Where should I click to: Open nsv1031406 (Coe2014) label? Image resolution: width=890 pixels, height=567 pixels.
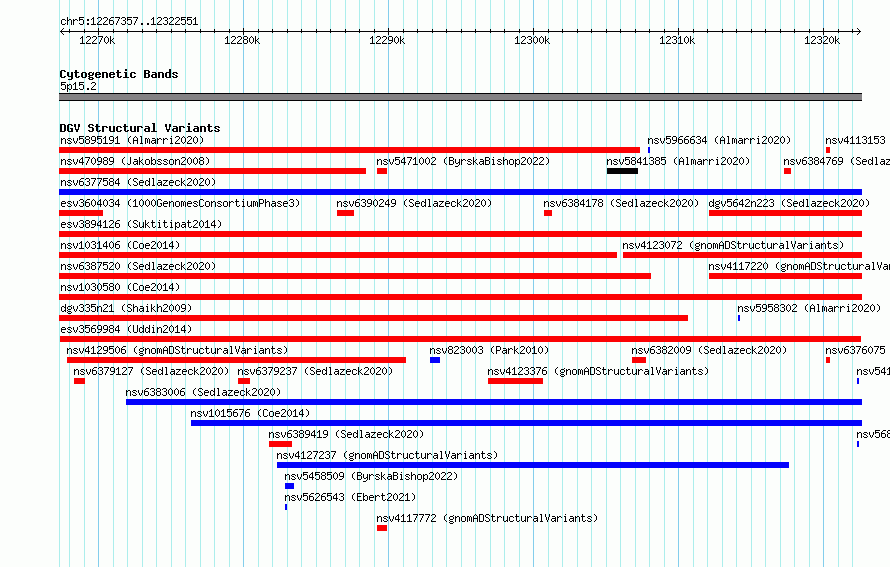pyautogui.click(x=120, y=245)
